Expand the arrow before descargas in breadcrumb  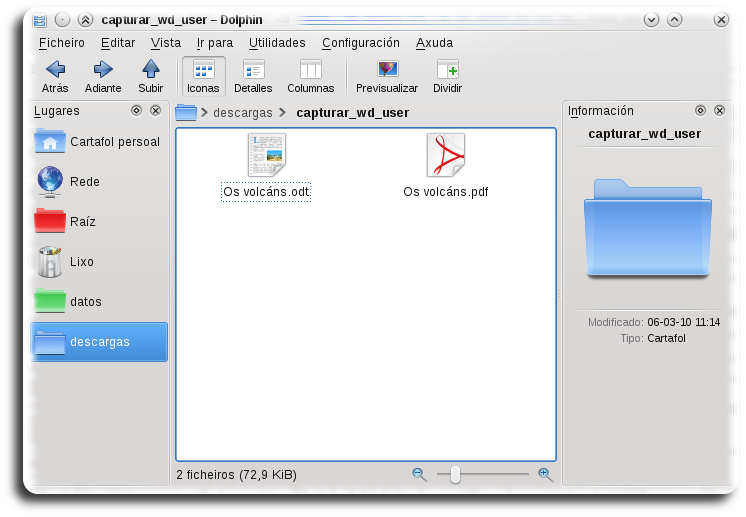coord(204,113)
